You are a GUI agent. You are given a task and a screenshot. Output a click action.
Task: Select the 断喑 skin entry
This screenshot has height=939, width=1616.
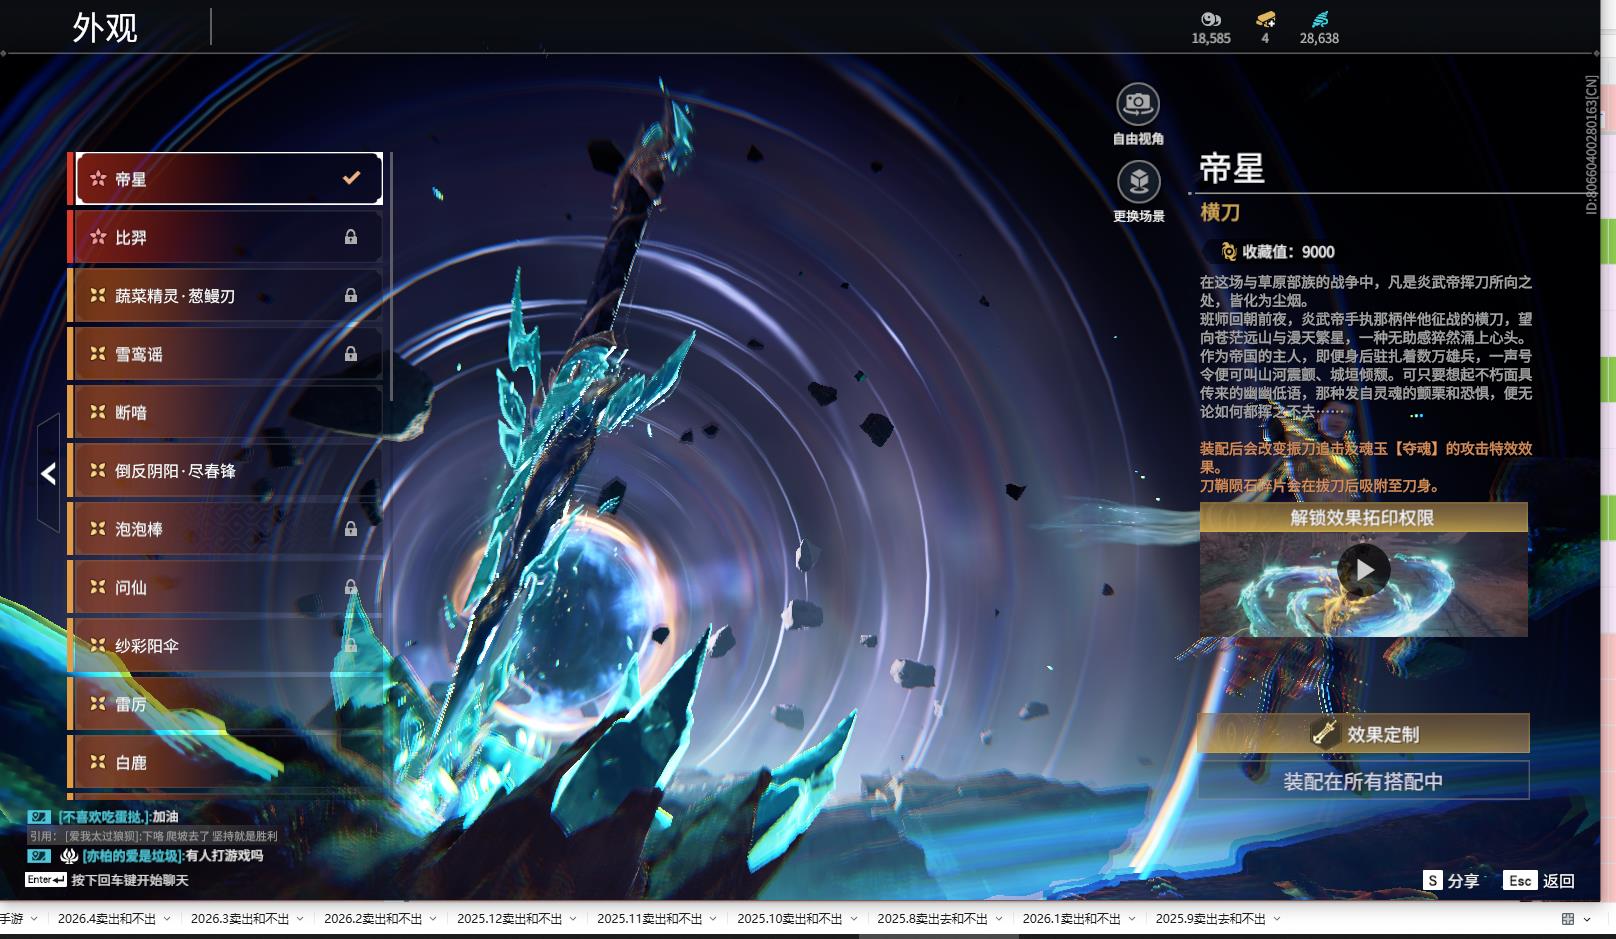point(225,412)
